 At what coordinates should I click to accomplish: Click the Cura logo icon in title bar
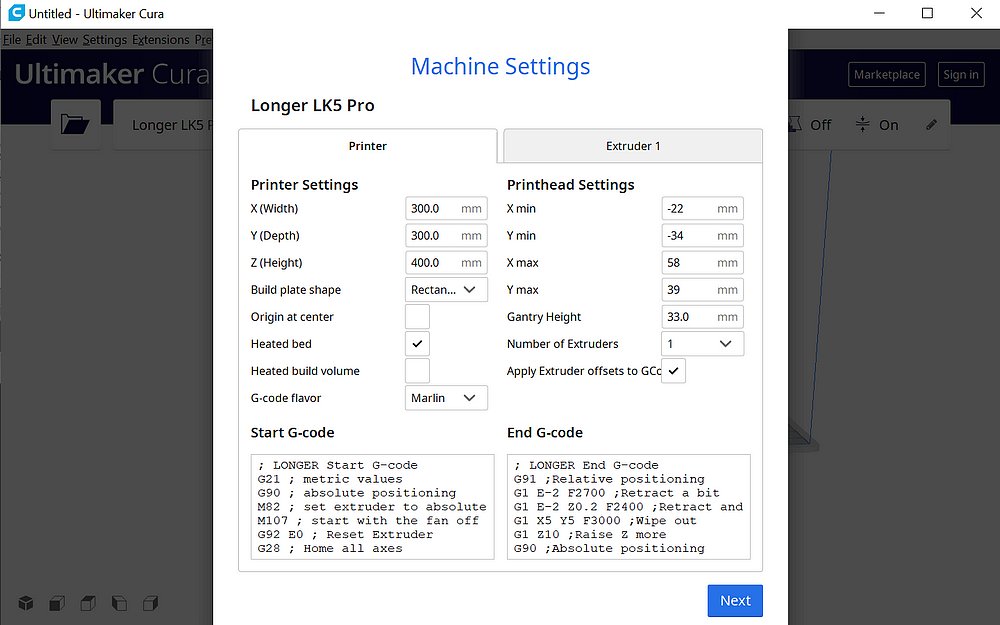tap(16, 13)
